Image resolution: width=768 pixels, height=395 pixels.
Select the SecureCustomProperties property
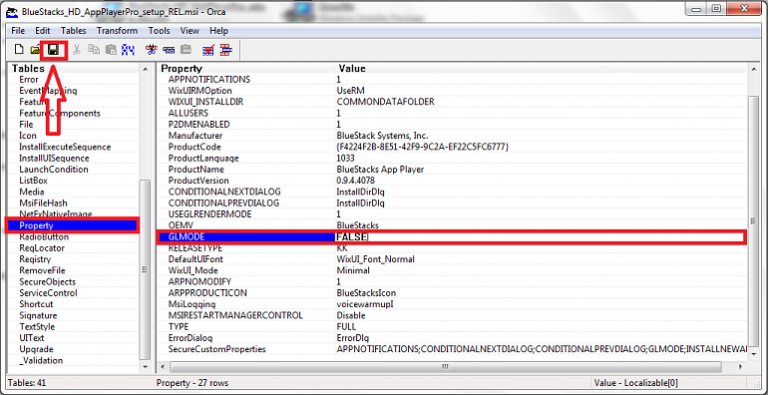click(217, 349)
